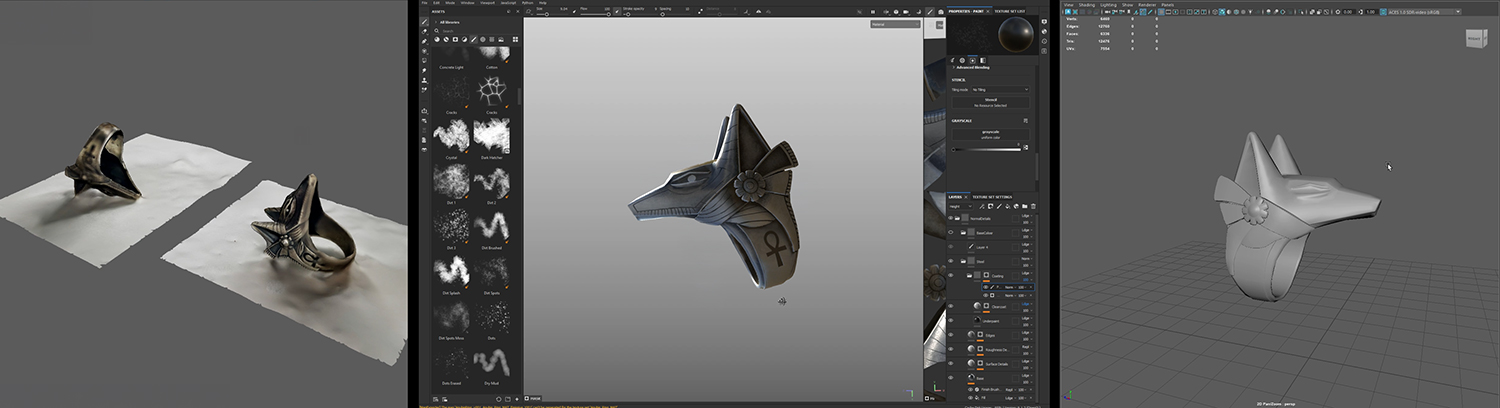Click the grayscale uniform color button

coord(989,133)
